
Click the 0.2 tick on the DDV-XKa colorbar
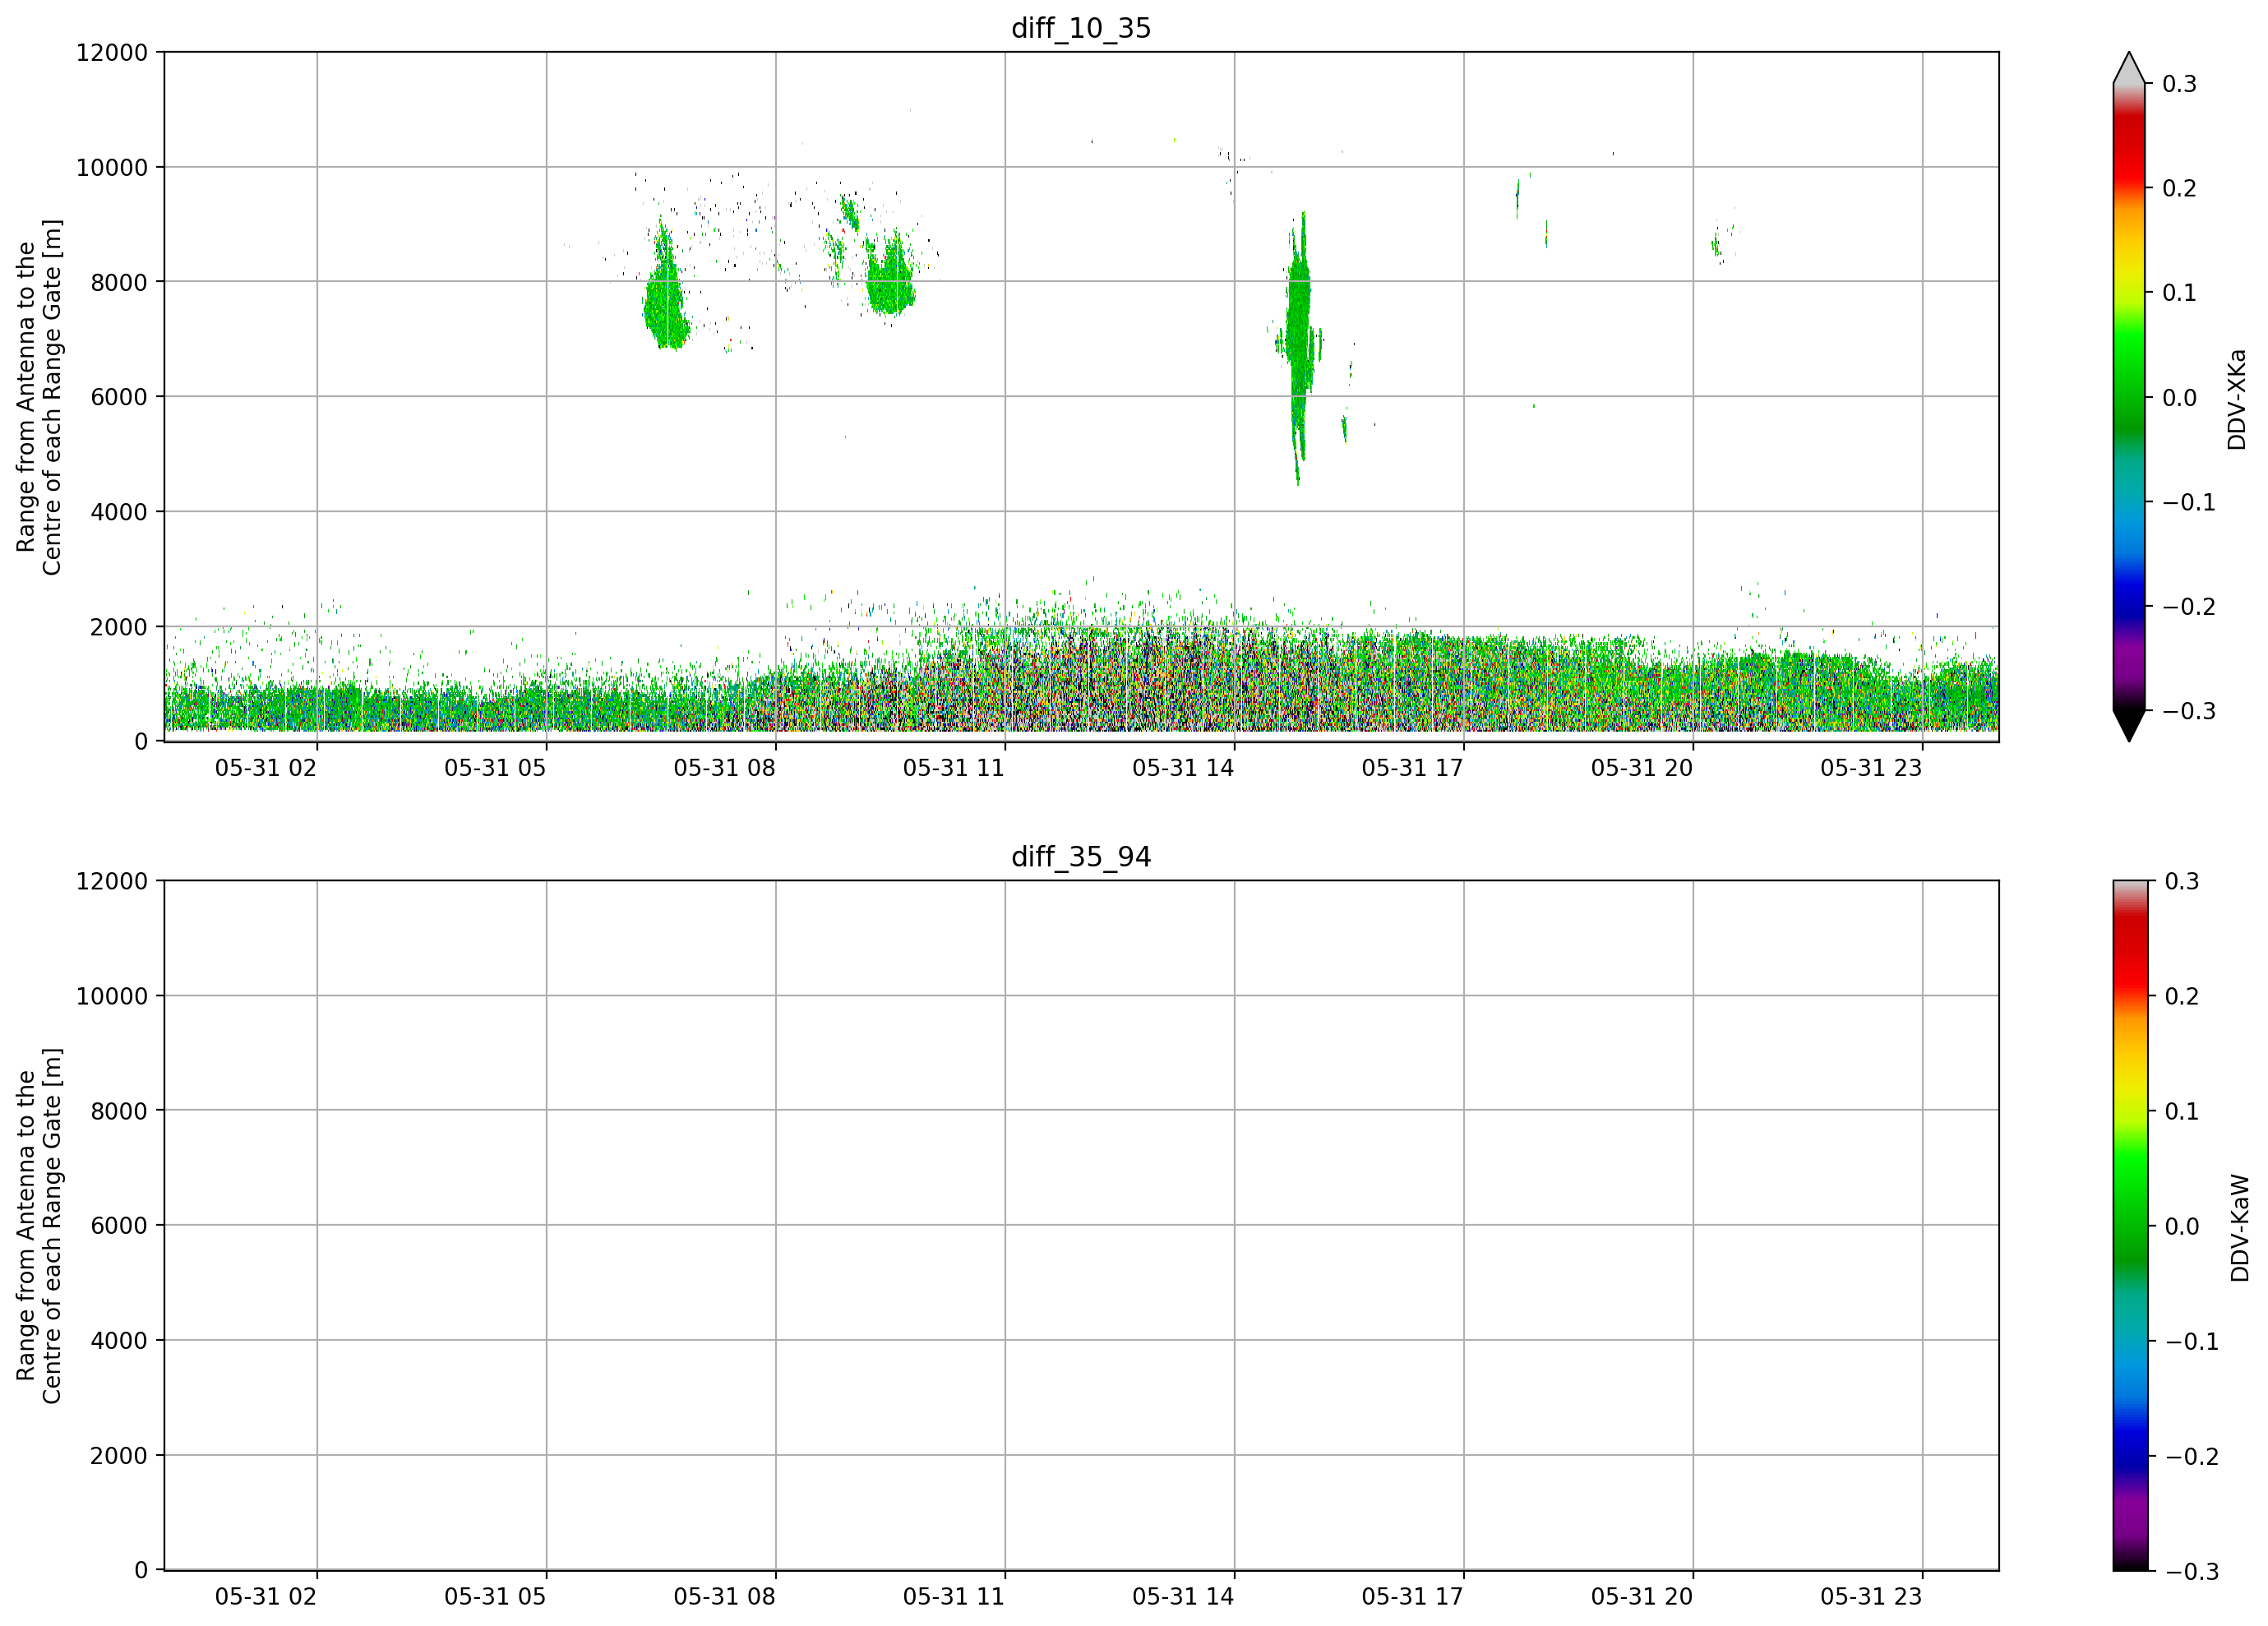coord(2180,188)
